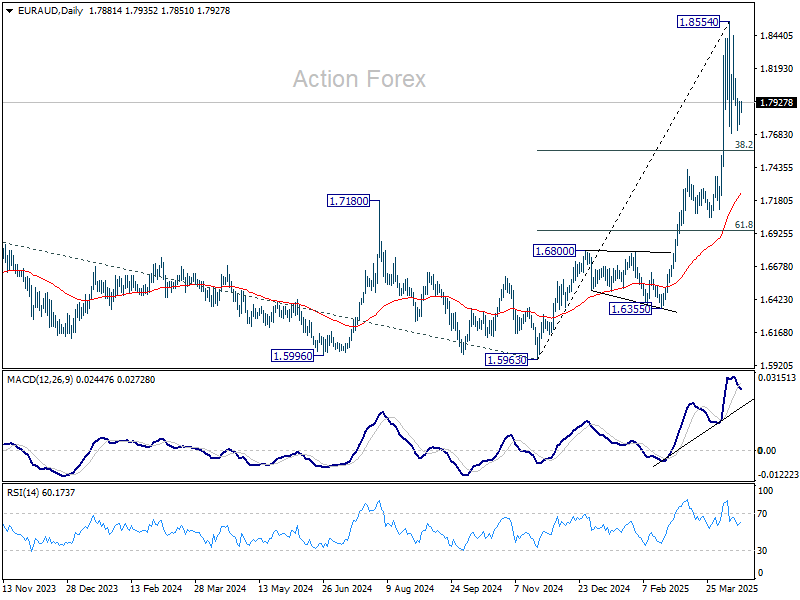Click the 26 Jun 2024 date label
This screenshot has width=800, height=600.
pos(347,589)
